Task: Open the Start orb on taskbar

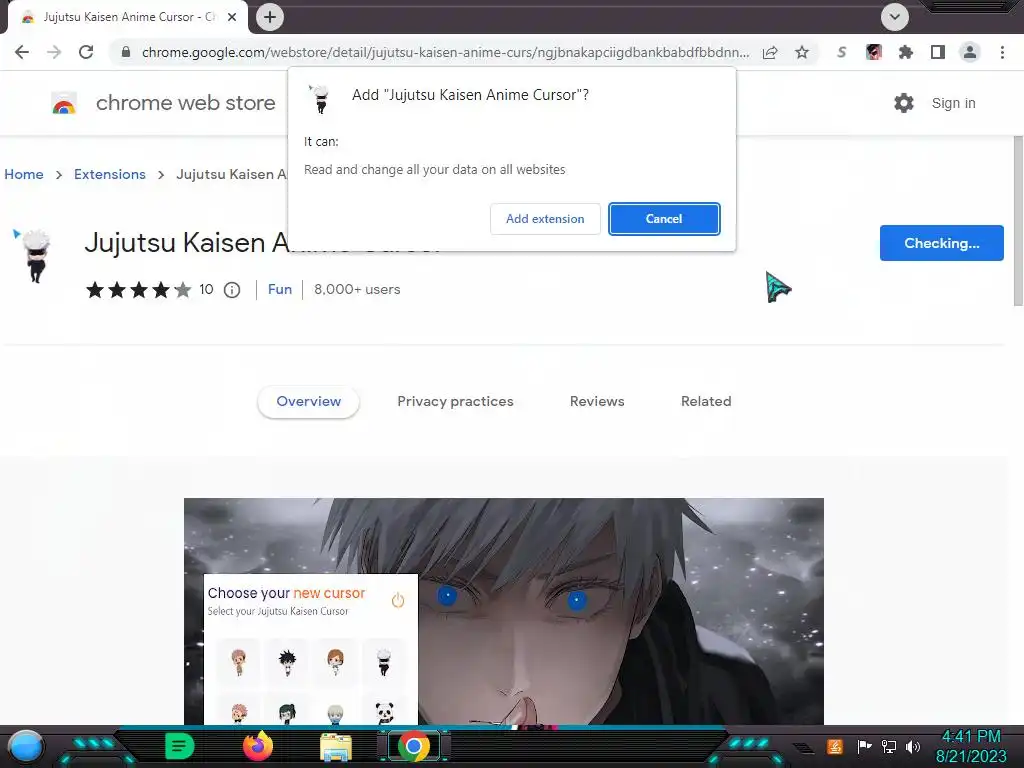Action: pos(25,746)
